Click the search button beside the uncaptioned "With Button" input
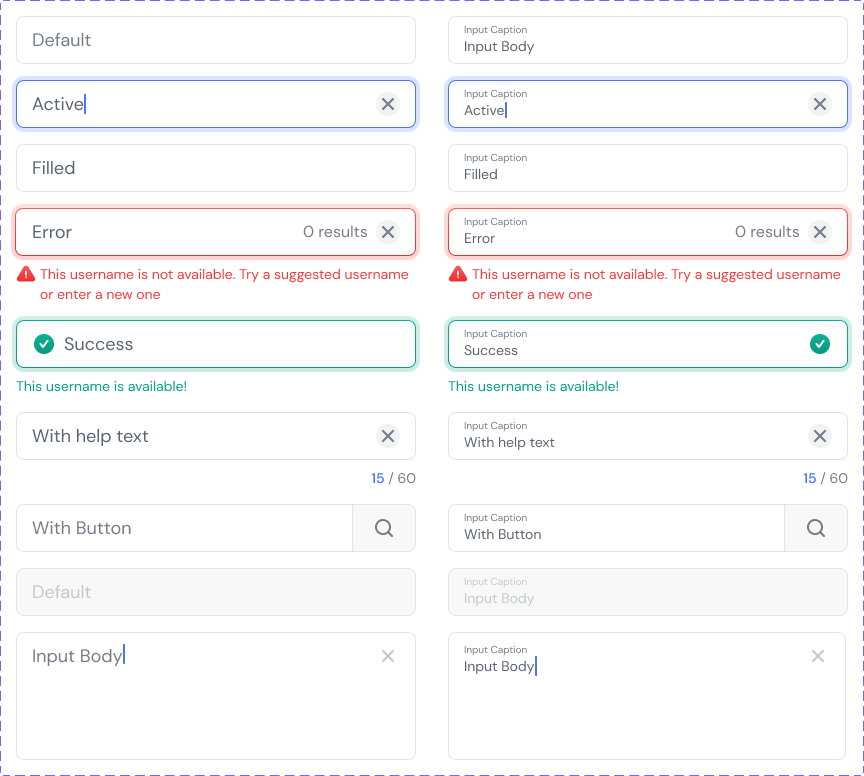This screenshot has width=864, height=776. [x=384, y=528]
